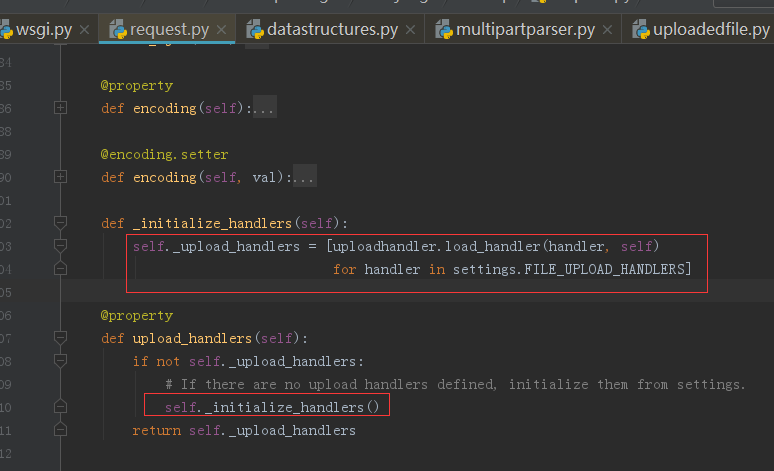Close the request.py tab

[x=222, y=30]
